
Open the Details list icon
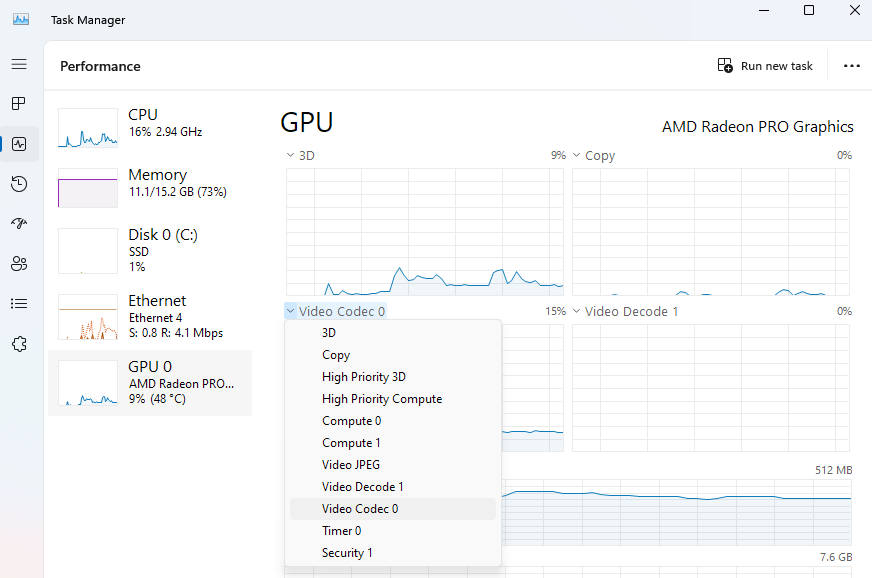19,304
